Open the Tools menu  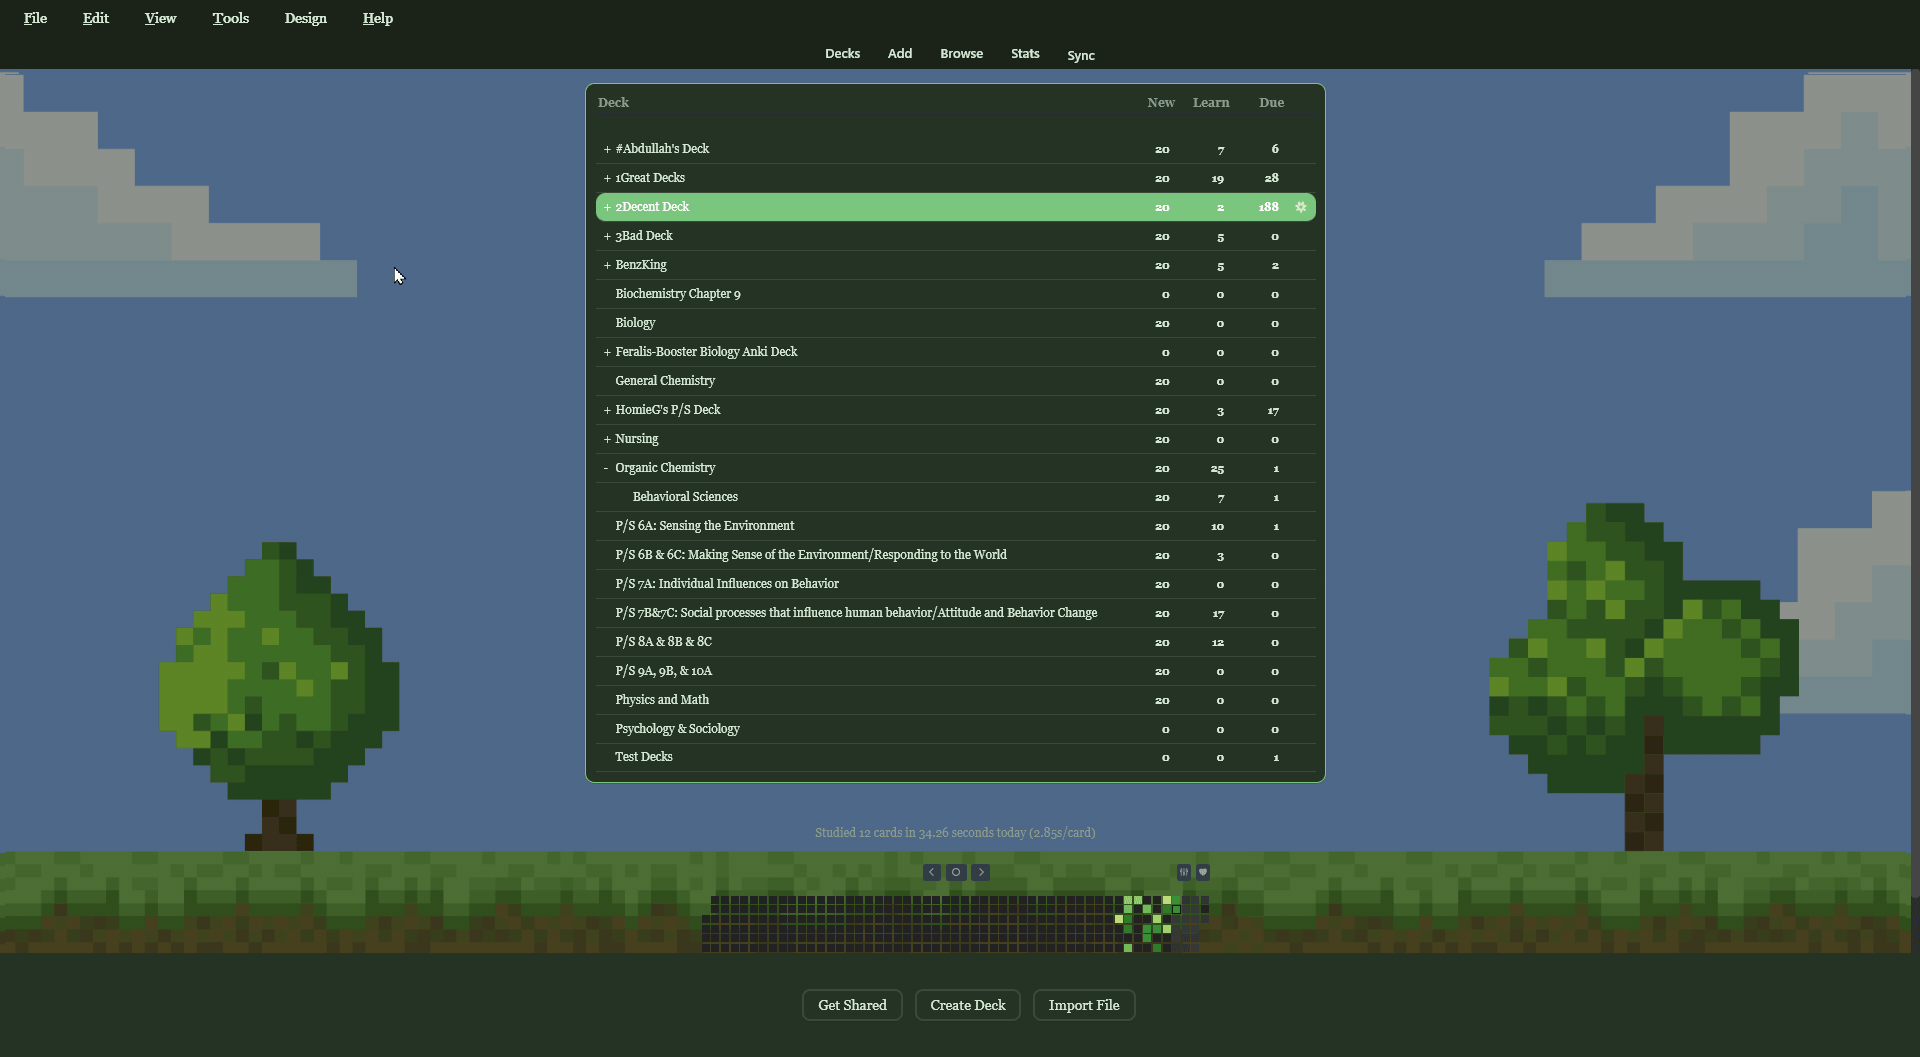(x=230, y=18)
